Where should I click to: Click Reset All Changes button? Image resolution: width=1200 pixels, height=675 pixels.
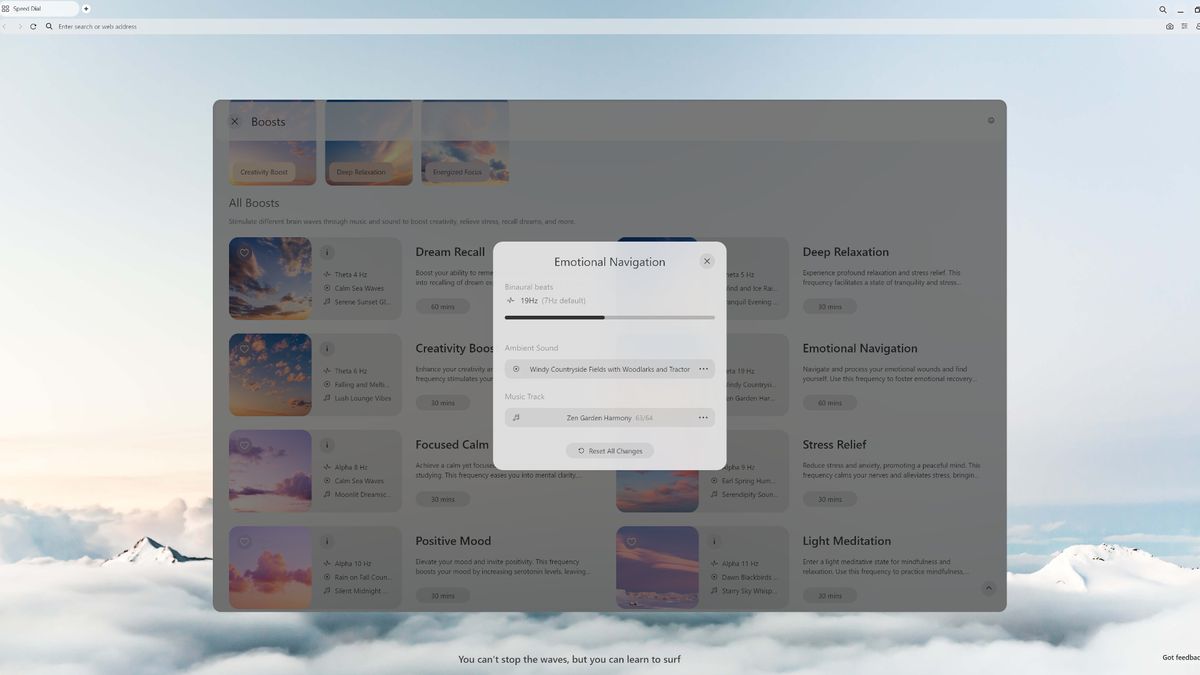pos(610,451)
